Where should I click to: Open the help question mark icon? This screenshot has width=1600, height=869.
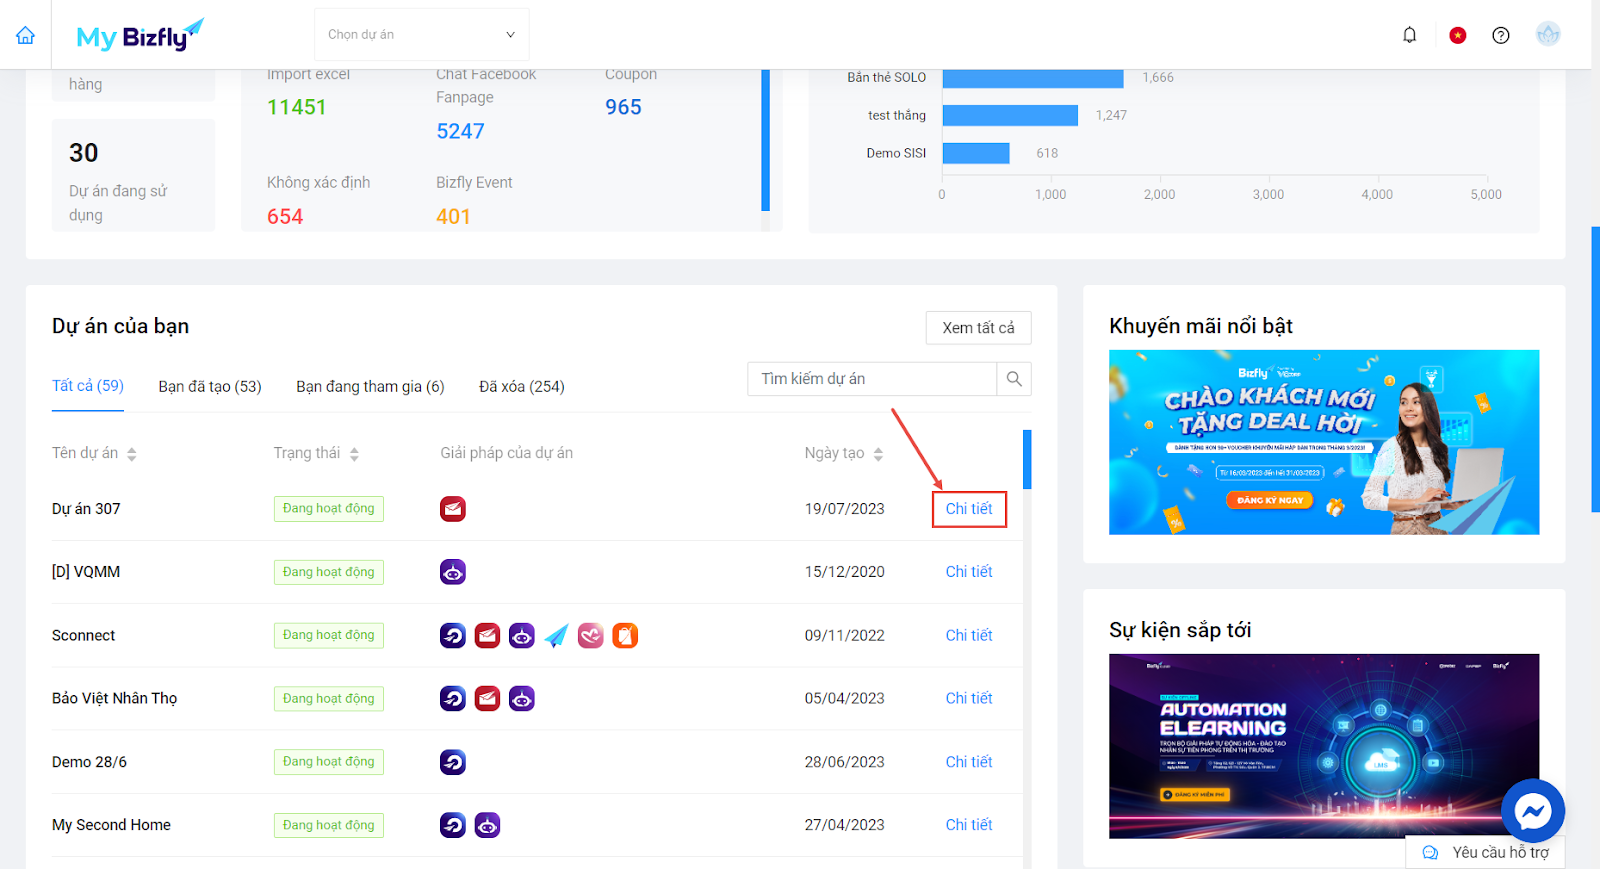[1501, 35]
